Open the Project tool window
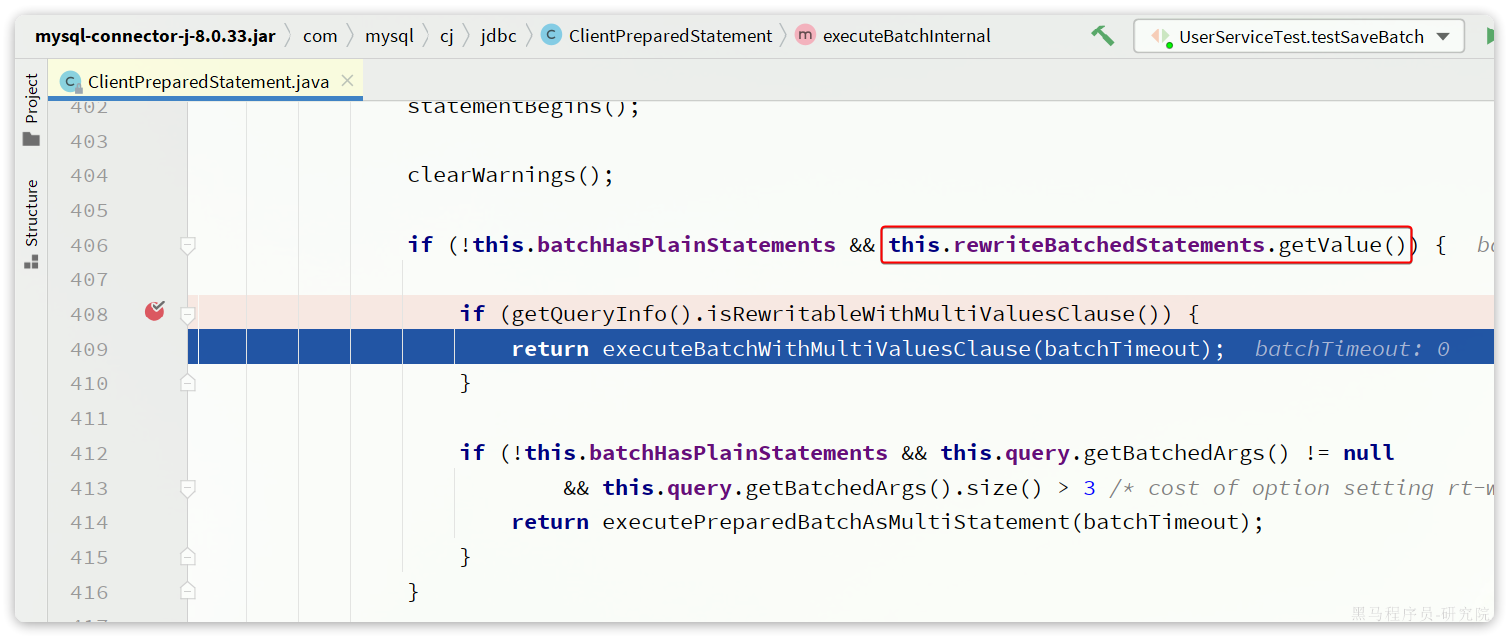Viewport: 1509px width, 639px height. click(32, 109)
